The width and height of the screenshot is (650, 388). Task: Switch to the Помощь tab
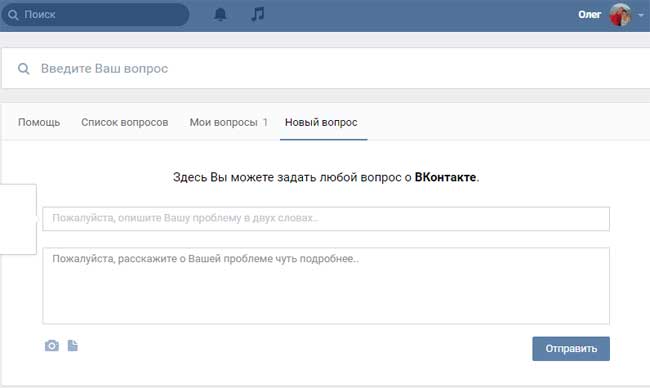pyautogui.click(x=39, y=122)
